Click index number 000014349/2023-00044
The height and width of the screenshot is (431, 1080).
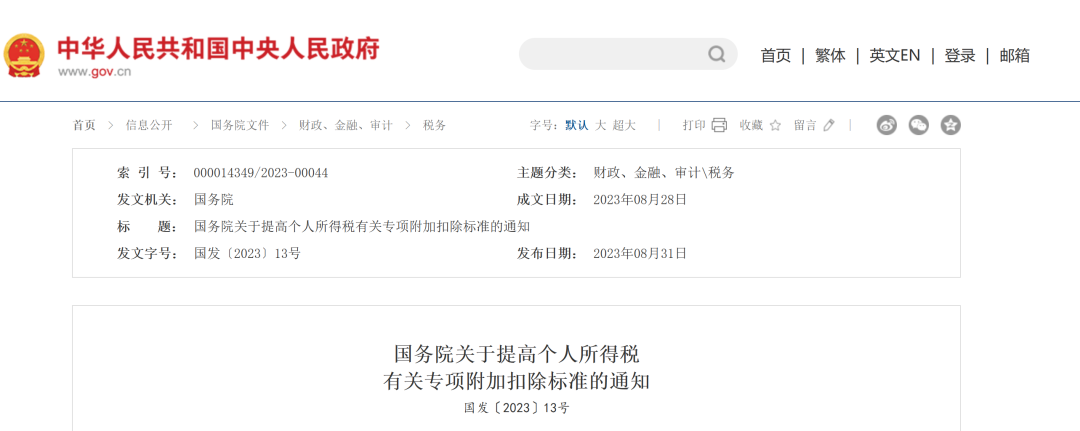pyautogui.click(x=261, y=173)
